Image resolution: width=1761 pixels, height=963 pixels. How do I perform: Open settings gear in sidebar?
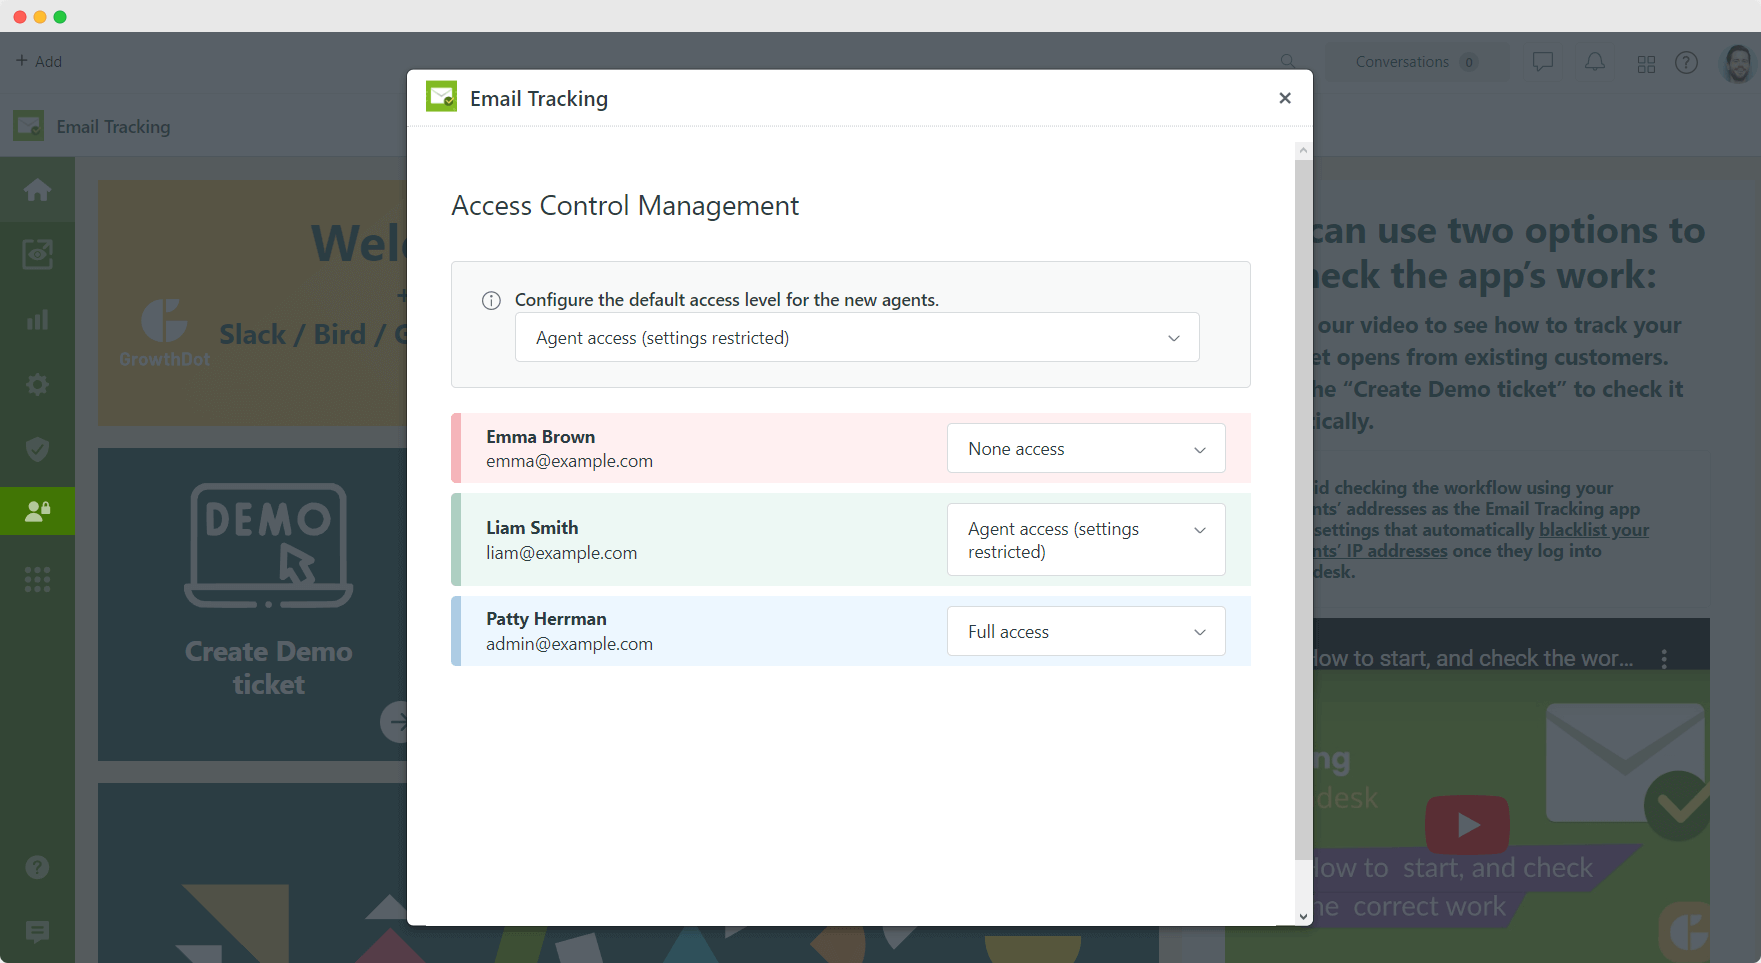pyautogui.click(x=37, y=385)
